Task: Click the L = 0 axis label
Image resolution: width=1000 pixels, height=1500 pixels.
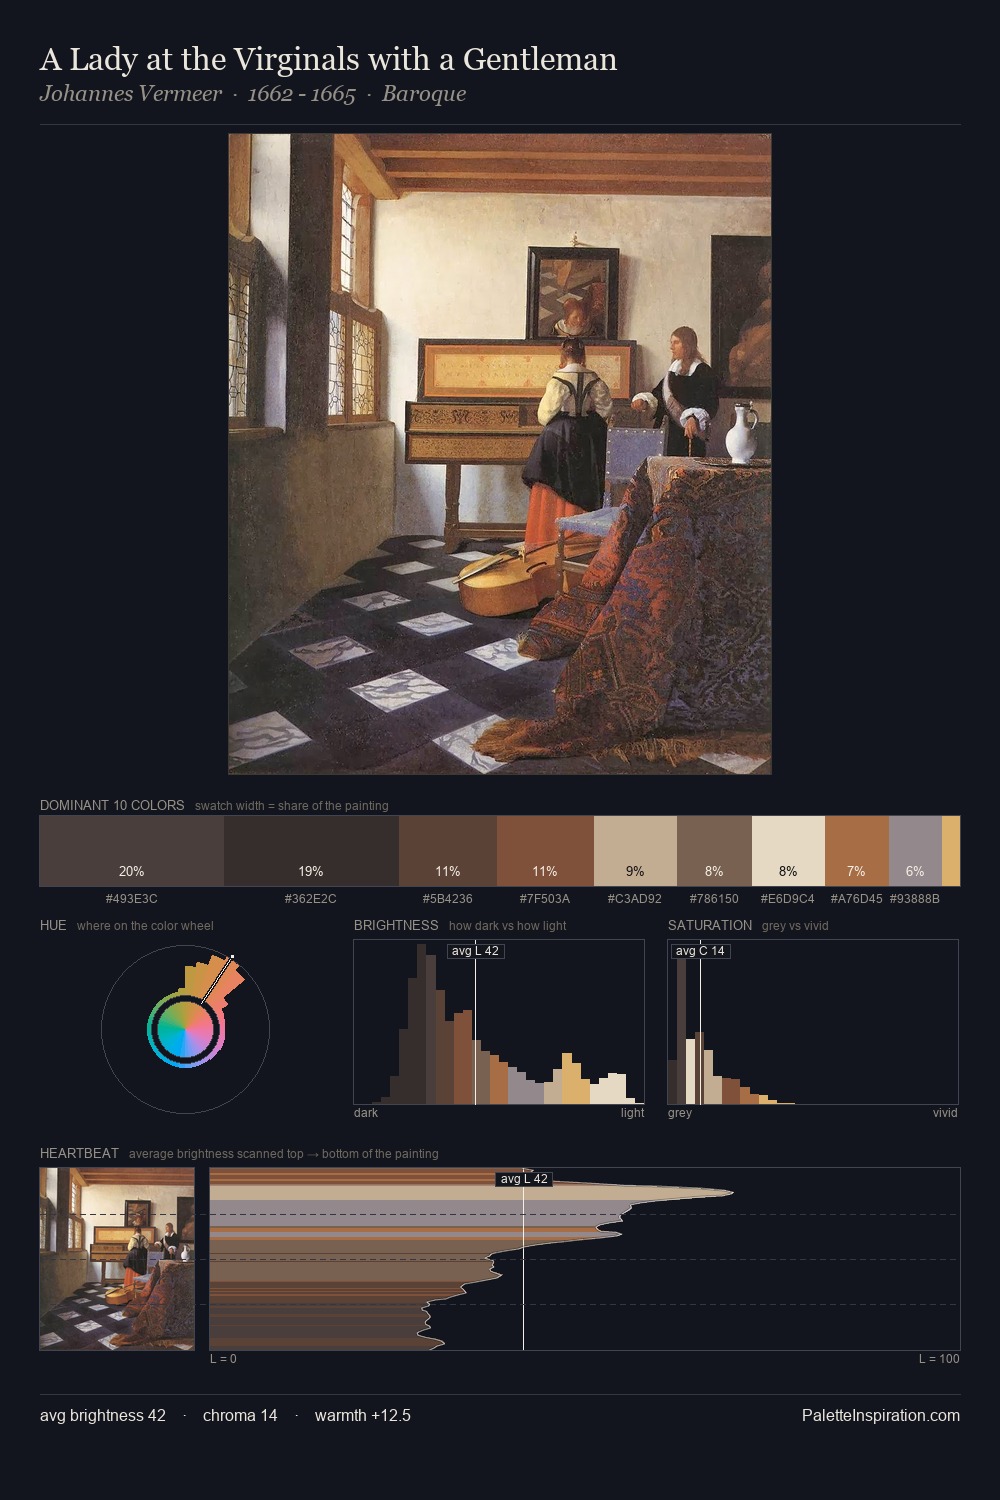Action: [223, 1359]
